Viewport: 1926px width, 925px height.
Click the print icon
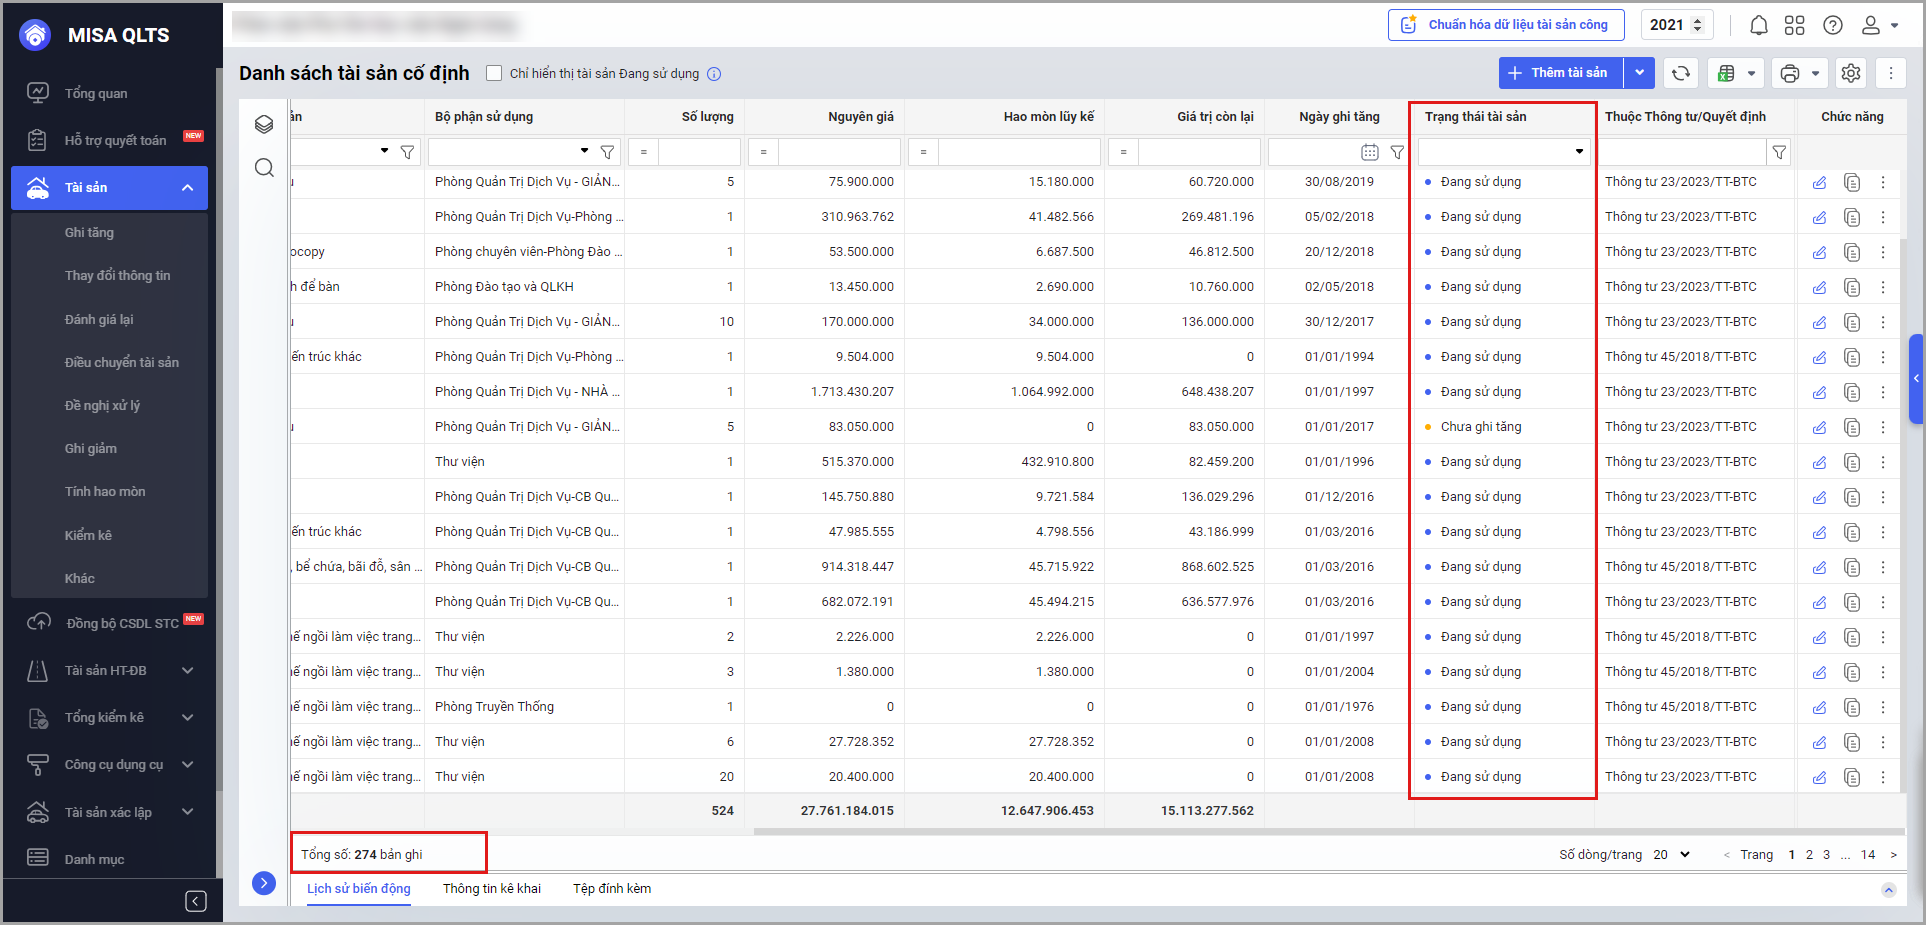click(1790, 73)
